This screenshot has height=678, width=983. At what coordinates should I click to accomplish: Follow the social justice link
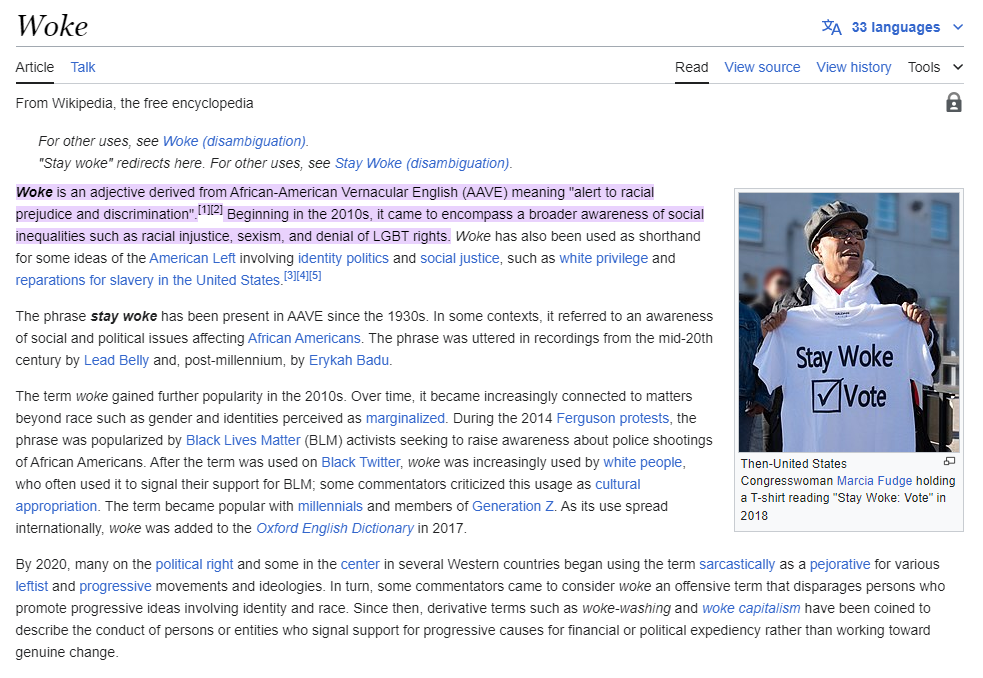click(x=460, y=258)
